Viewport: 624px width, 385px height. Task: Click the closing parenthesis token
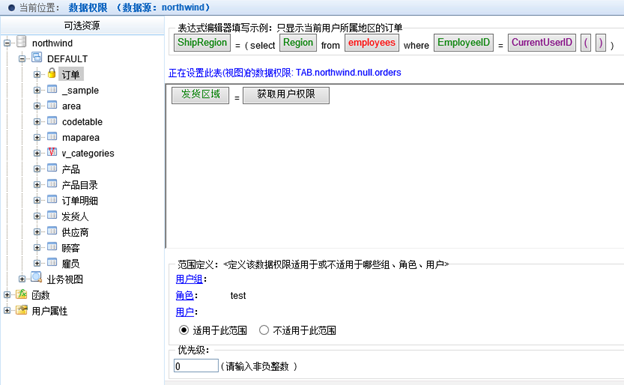tap(601, 43)
